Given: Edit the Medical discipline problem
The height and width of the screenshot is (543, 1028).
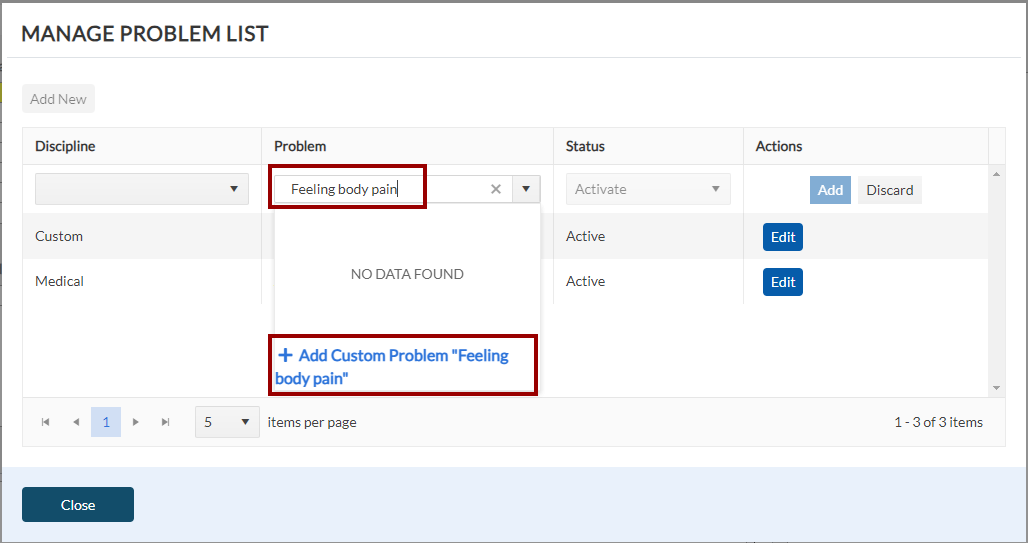Looking at the screenshot, I should [x=783, y=282].
